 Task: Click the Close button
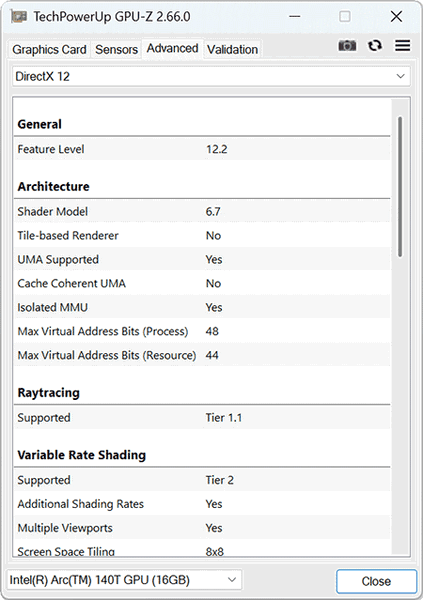[376, 581]
